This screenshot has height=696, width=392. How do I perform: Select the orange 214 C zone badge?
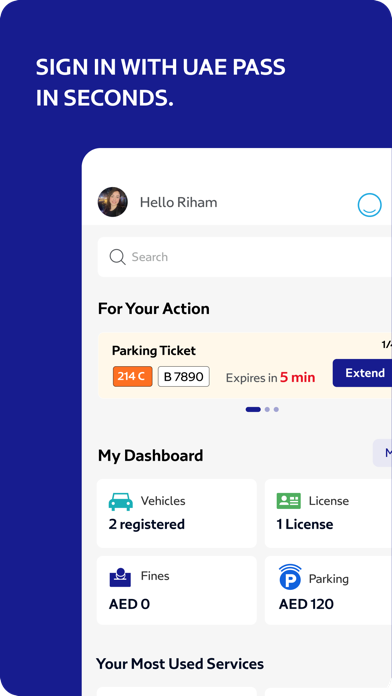[132, 376]
